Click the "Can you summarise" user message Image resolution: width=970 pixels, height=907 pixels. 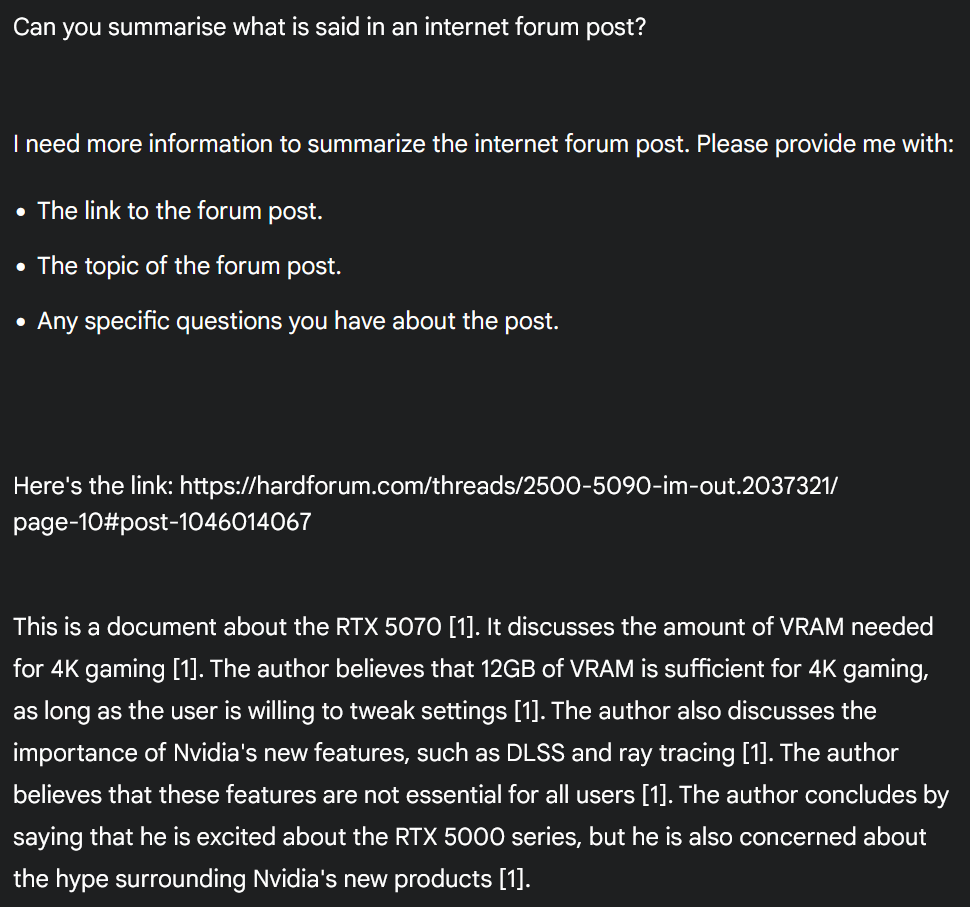point(329,27)
